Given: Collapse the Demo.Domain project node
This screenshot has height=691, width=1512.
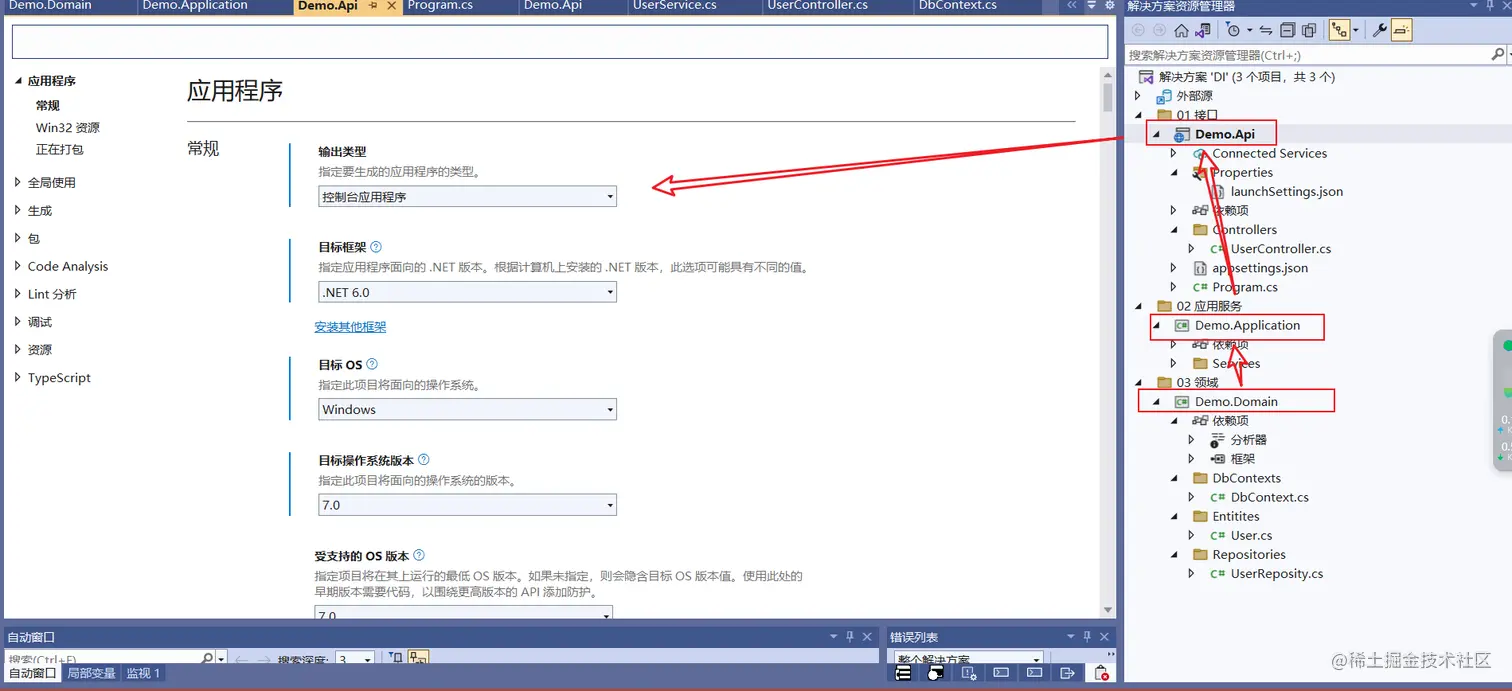Looking at the screenshot, I should [1155, 402].
